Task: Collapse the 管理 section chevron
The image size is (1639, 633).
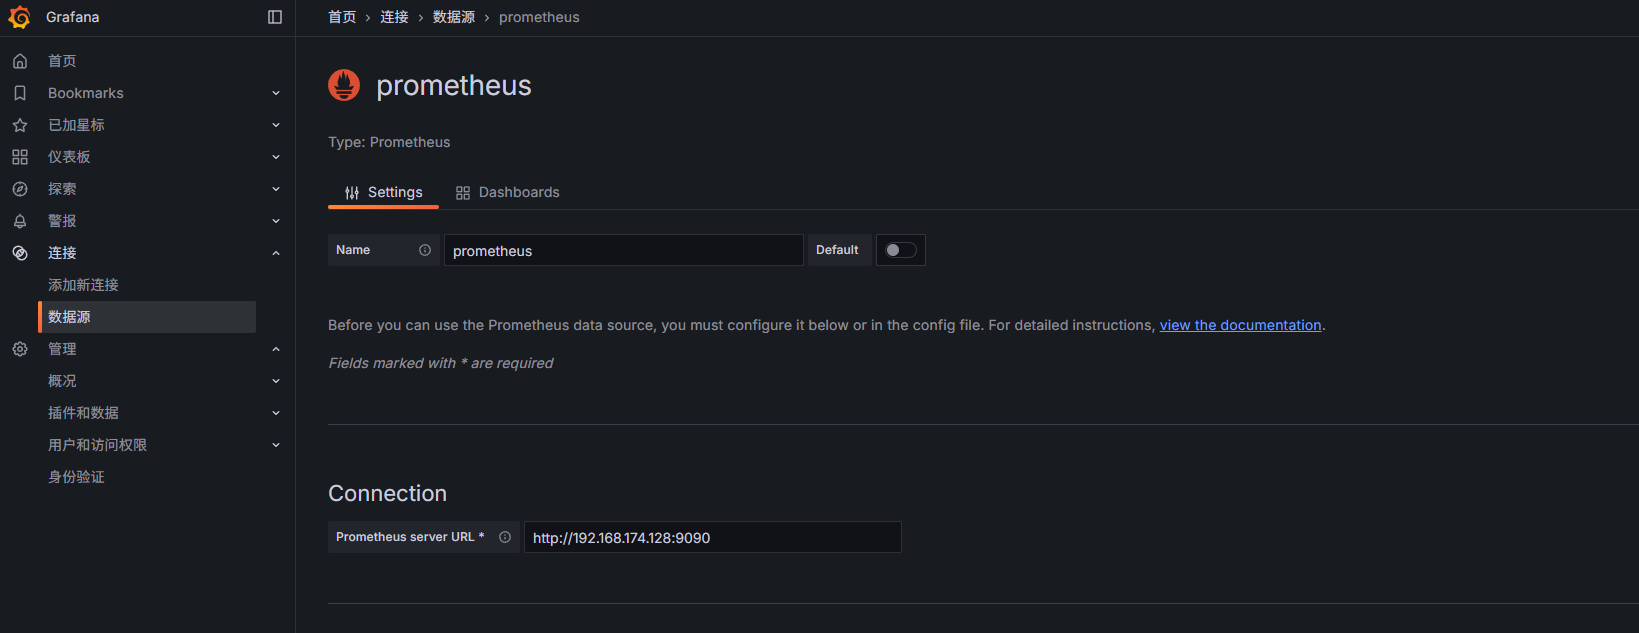Action: pos(276,349)
